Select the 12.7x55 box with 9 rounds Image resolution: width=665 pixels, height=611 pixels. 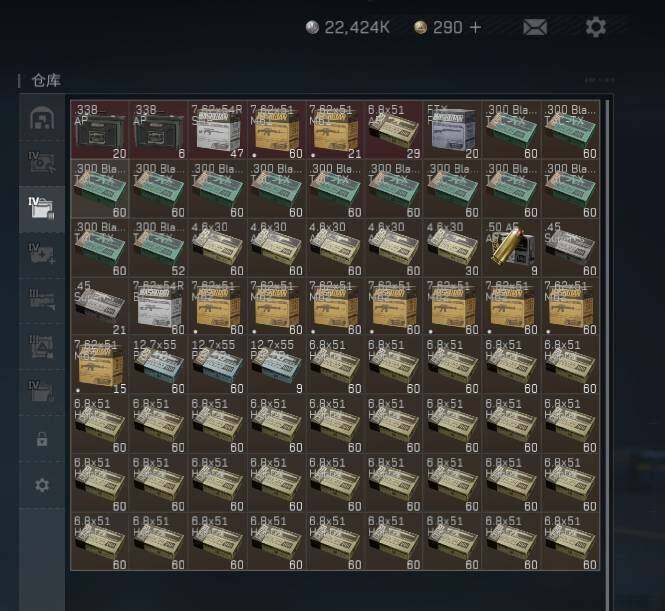coord(276,365)
